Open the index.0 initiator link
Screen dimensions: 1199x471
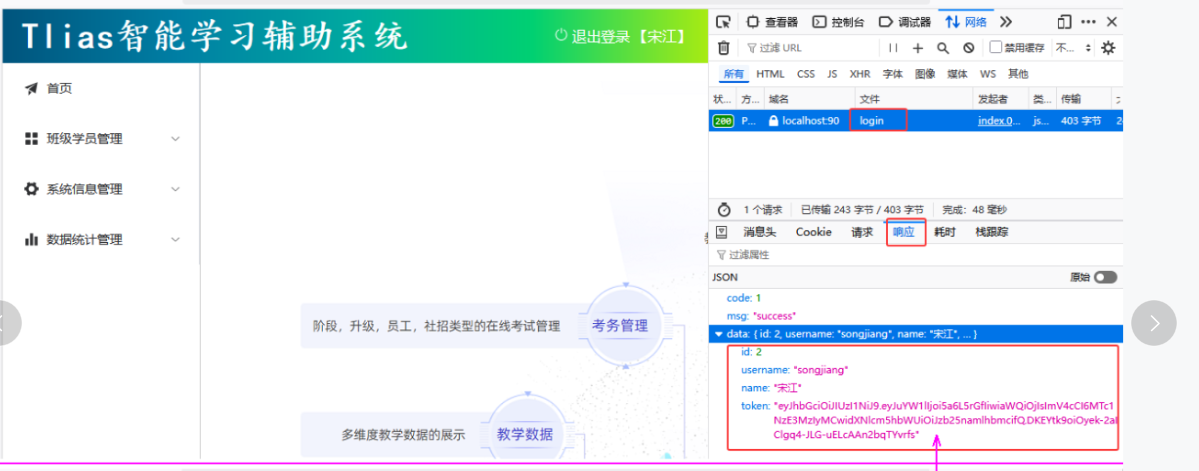[999, 121]
